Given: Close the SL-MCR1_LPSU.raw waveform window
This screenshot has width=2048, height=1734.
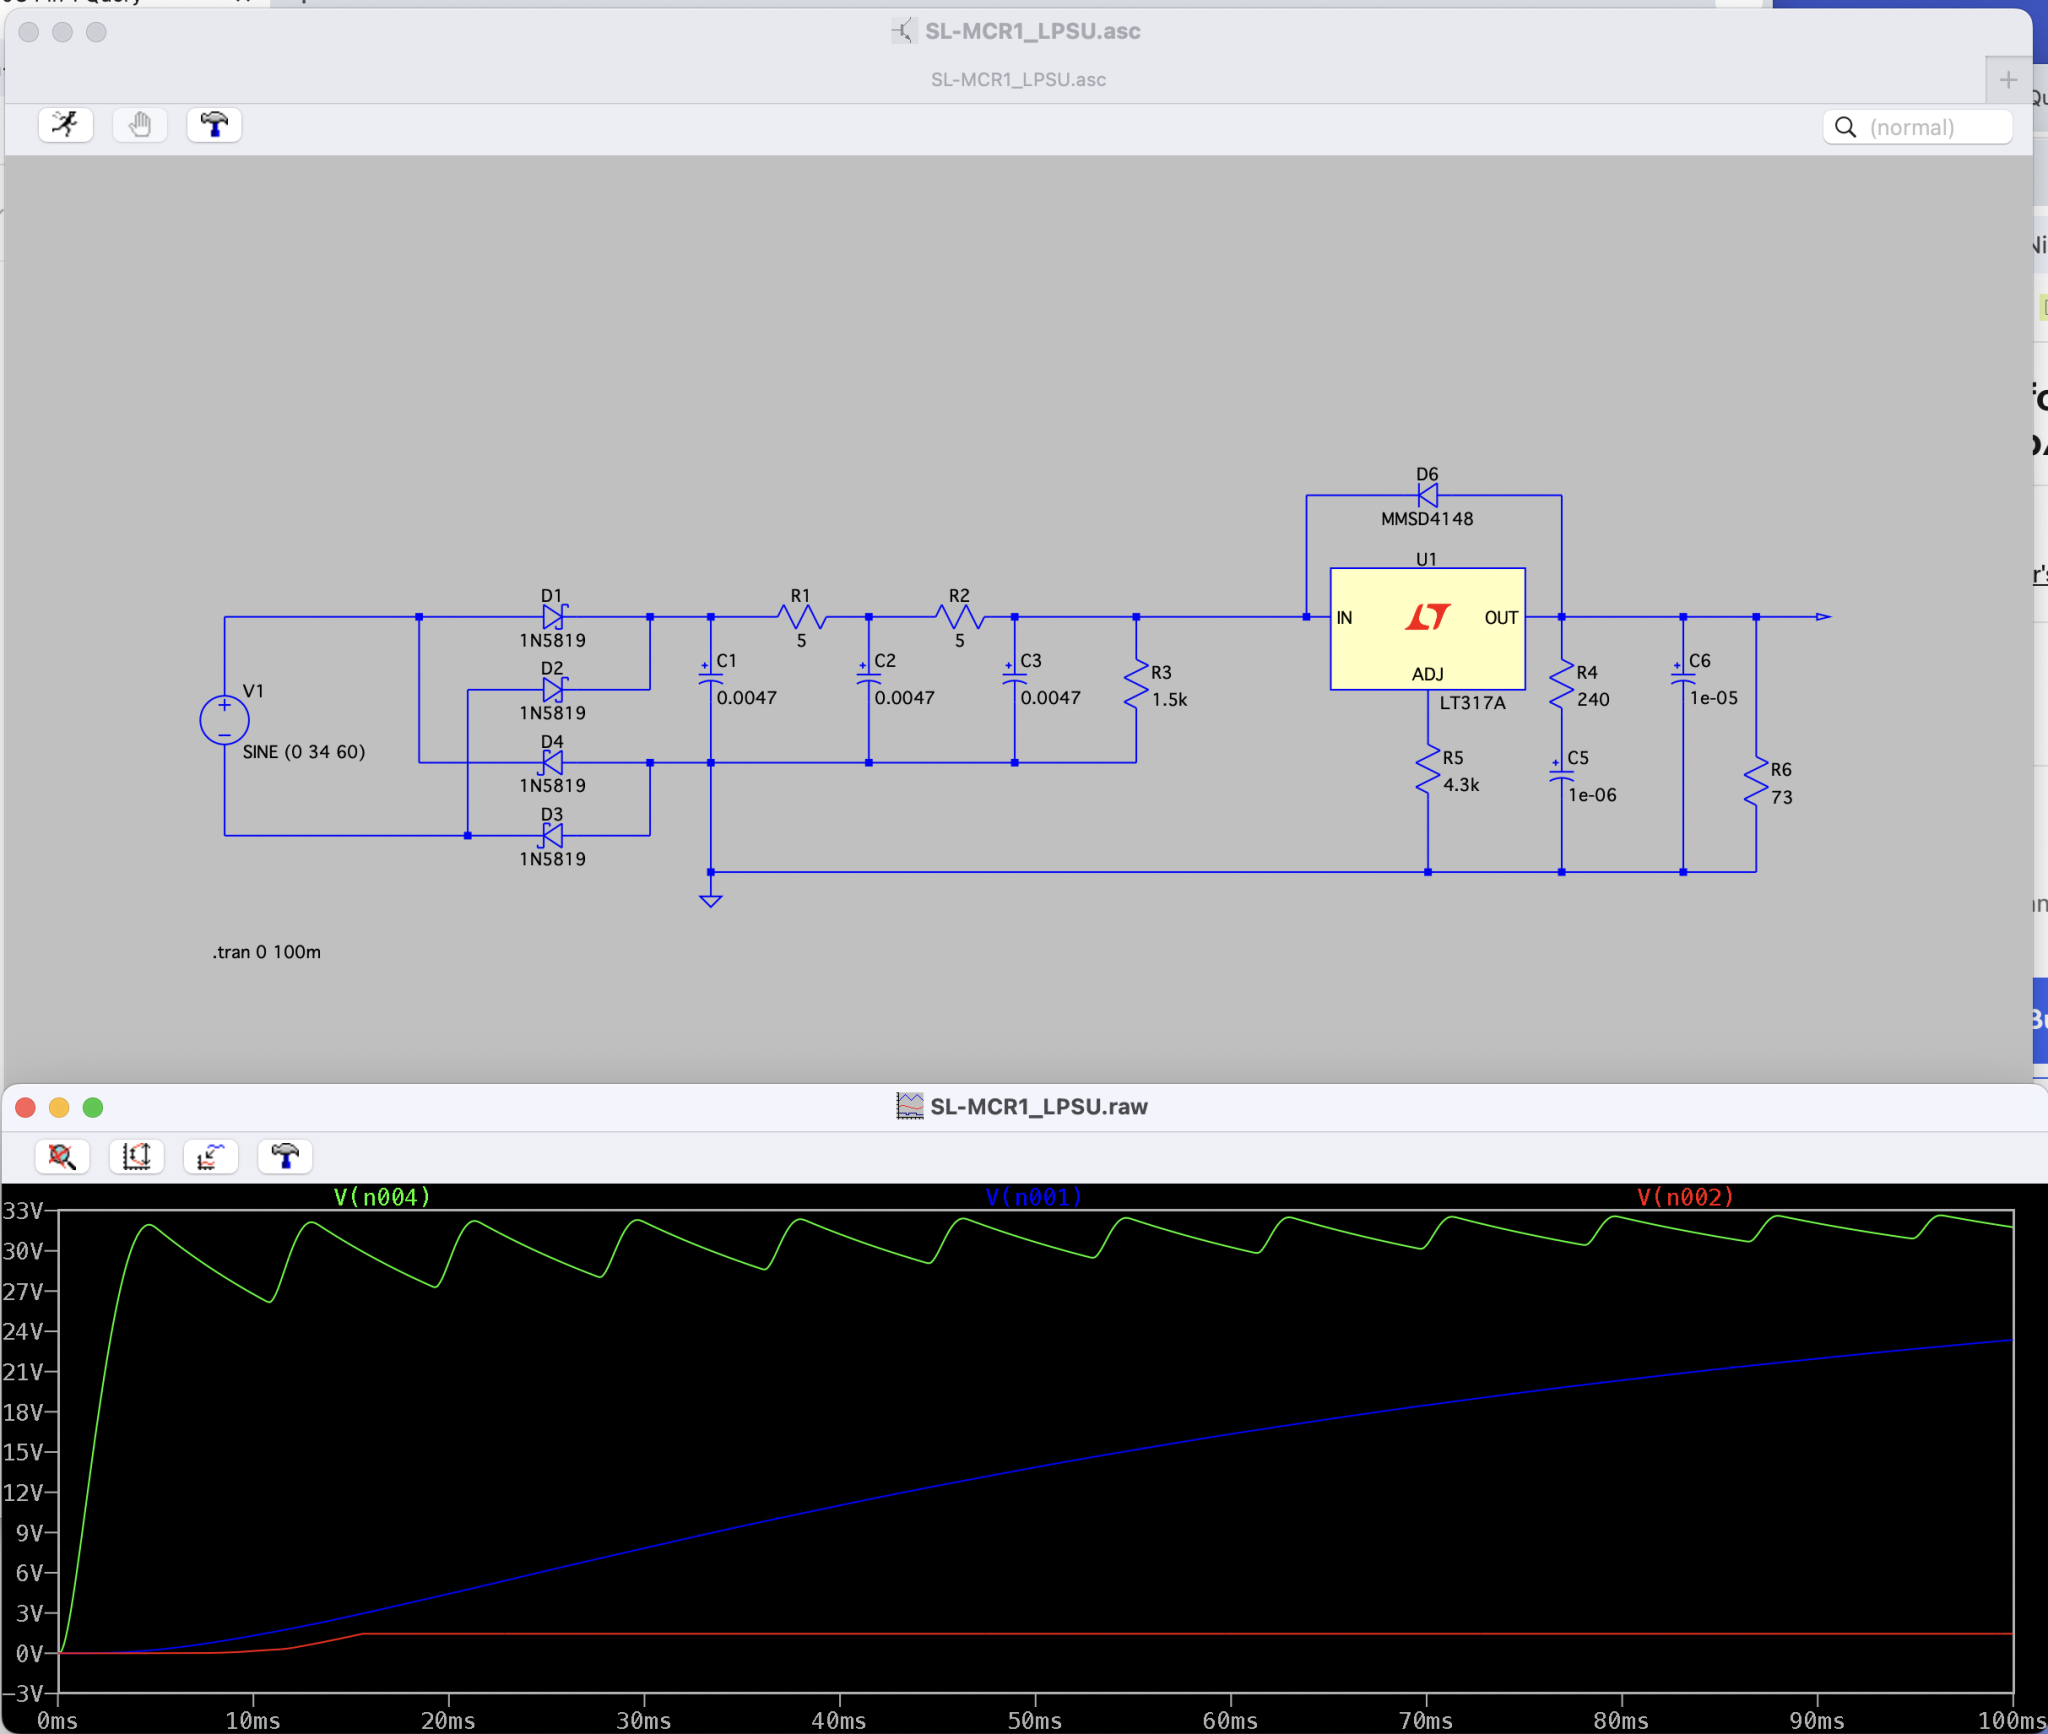Looking at the screenshot, I should point(26,1107).
